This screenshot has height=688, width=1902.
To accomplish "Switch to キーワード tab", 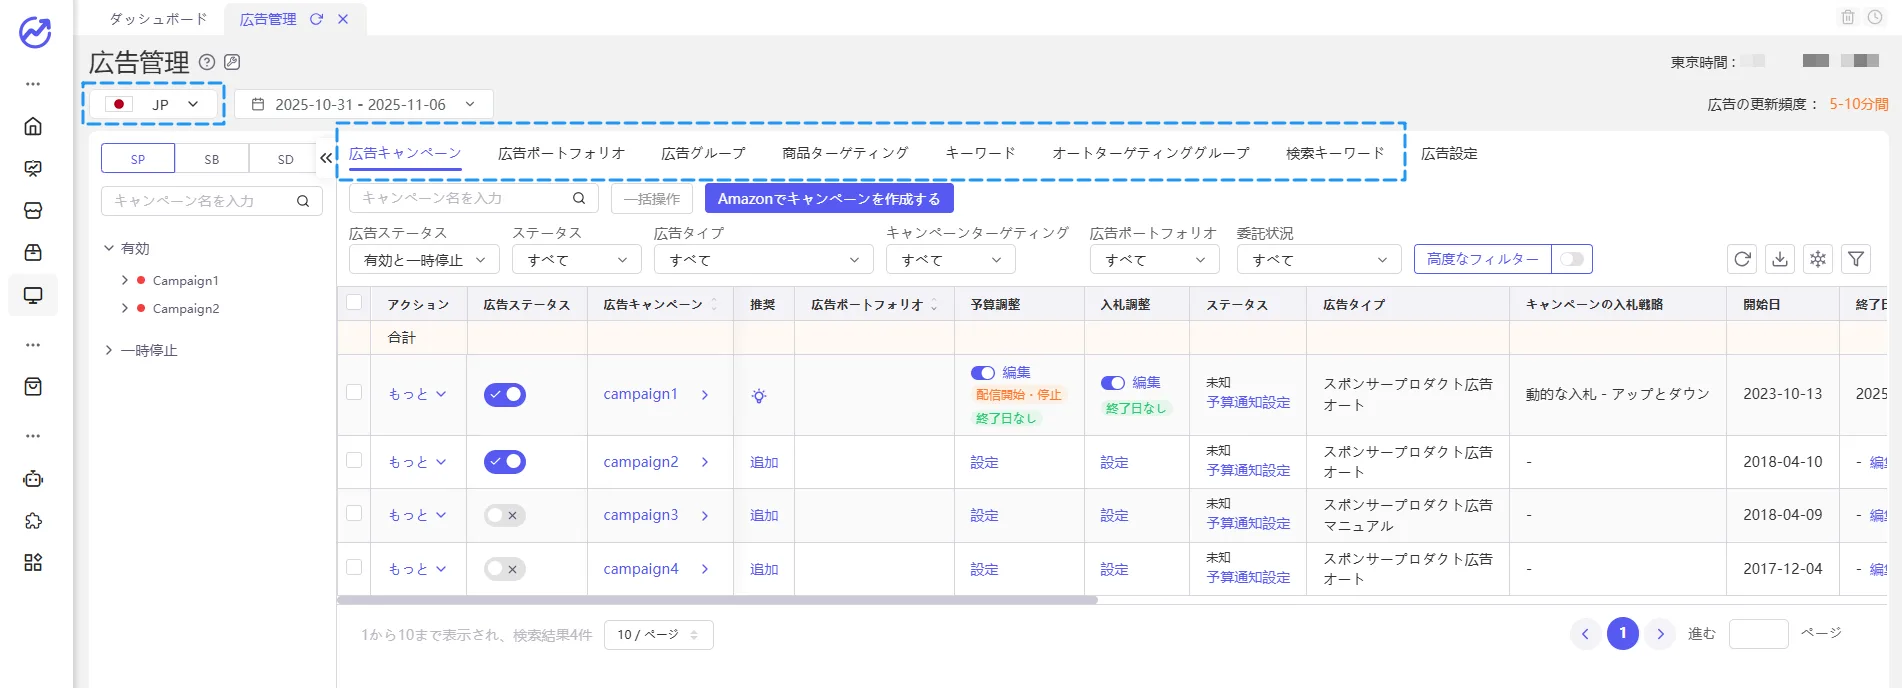I will (x=980, y=153).
